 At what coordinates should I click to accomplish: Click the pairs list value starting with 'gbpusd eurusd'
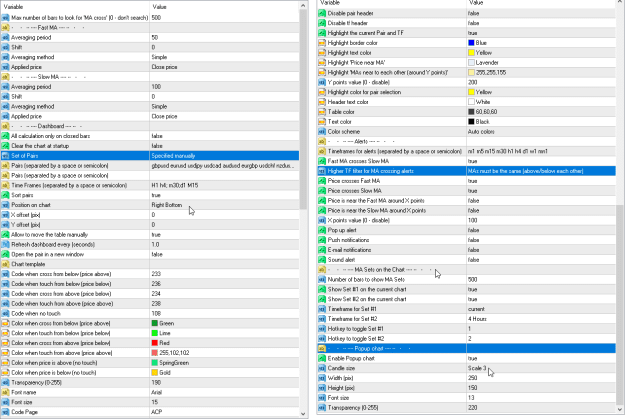tap(223, 165)
